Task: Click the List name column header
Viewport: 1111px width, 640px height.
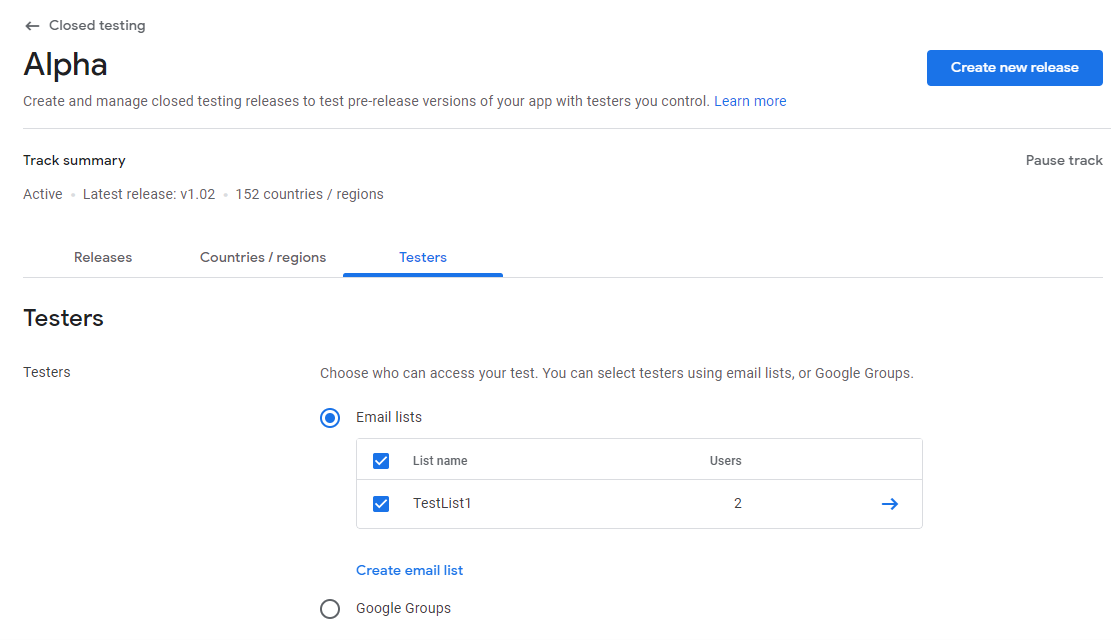Action: pyautogui.click(x=440, y=461)
